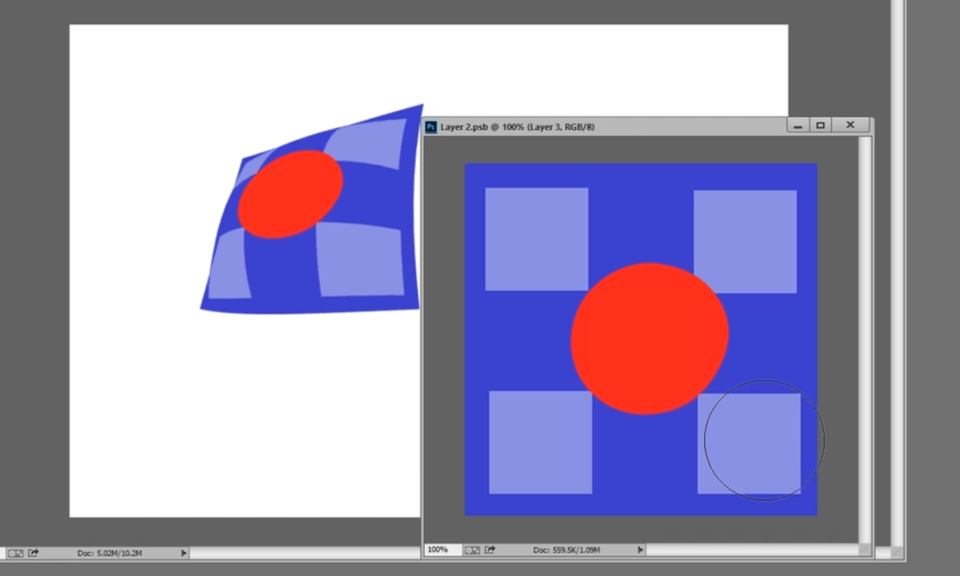Click the warped red ellipse in the main document
This screenshot has width=960, height=576.
291,194
